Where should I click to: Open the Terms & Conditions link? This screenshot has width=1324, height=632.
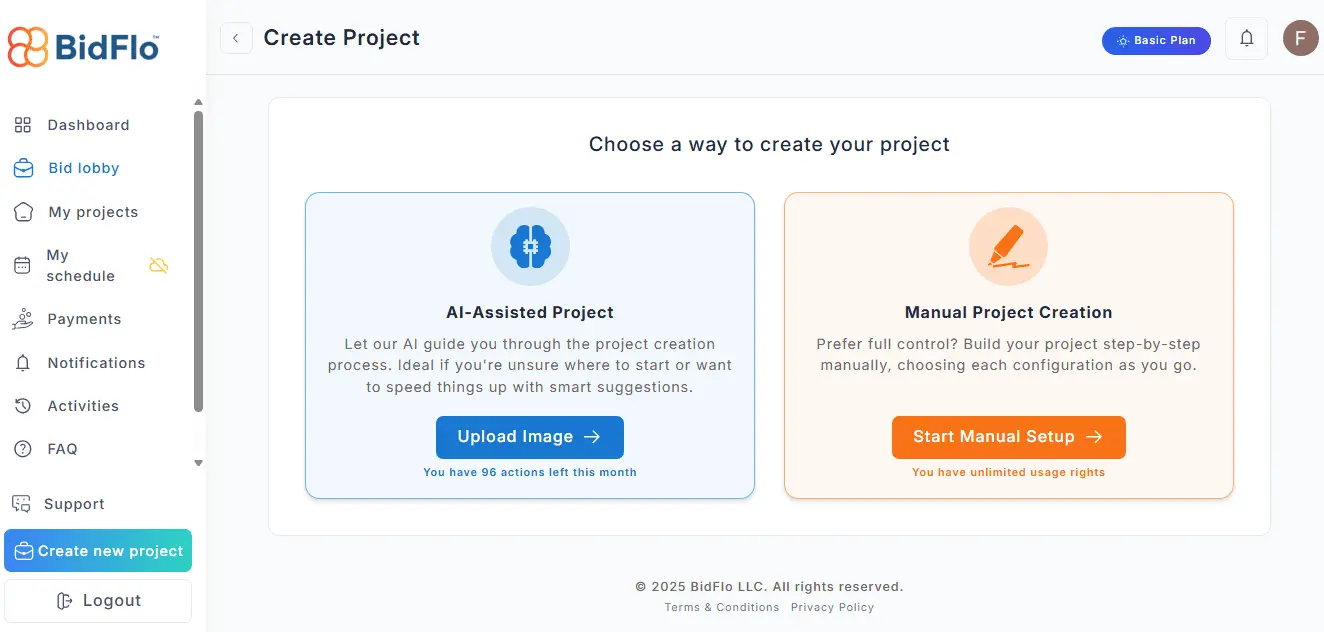[x=722, y=607]
